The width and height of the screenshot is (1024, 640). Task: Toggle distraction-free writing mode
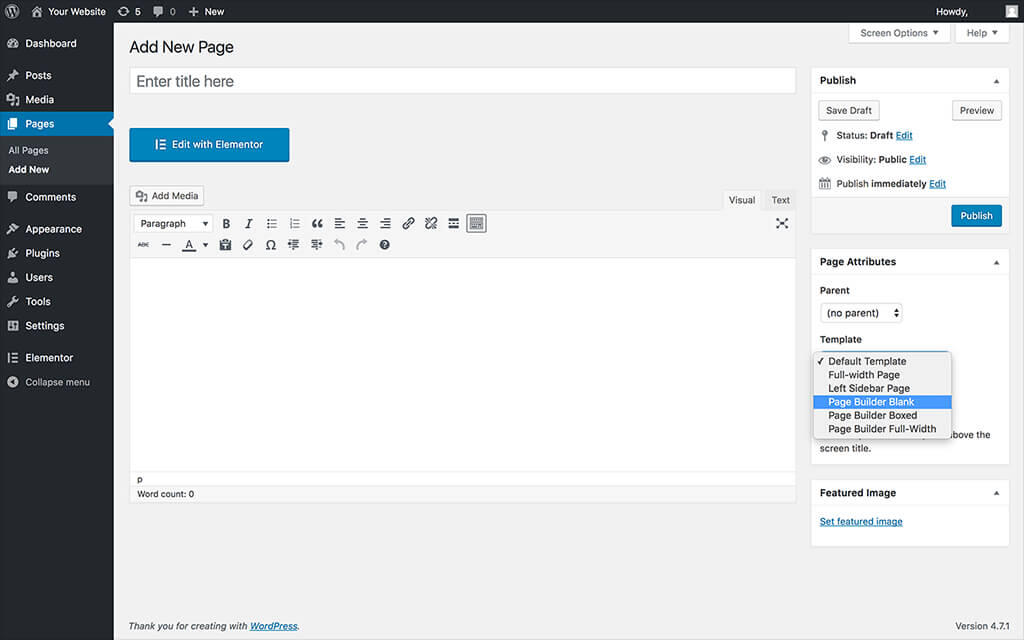[782, 223]
